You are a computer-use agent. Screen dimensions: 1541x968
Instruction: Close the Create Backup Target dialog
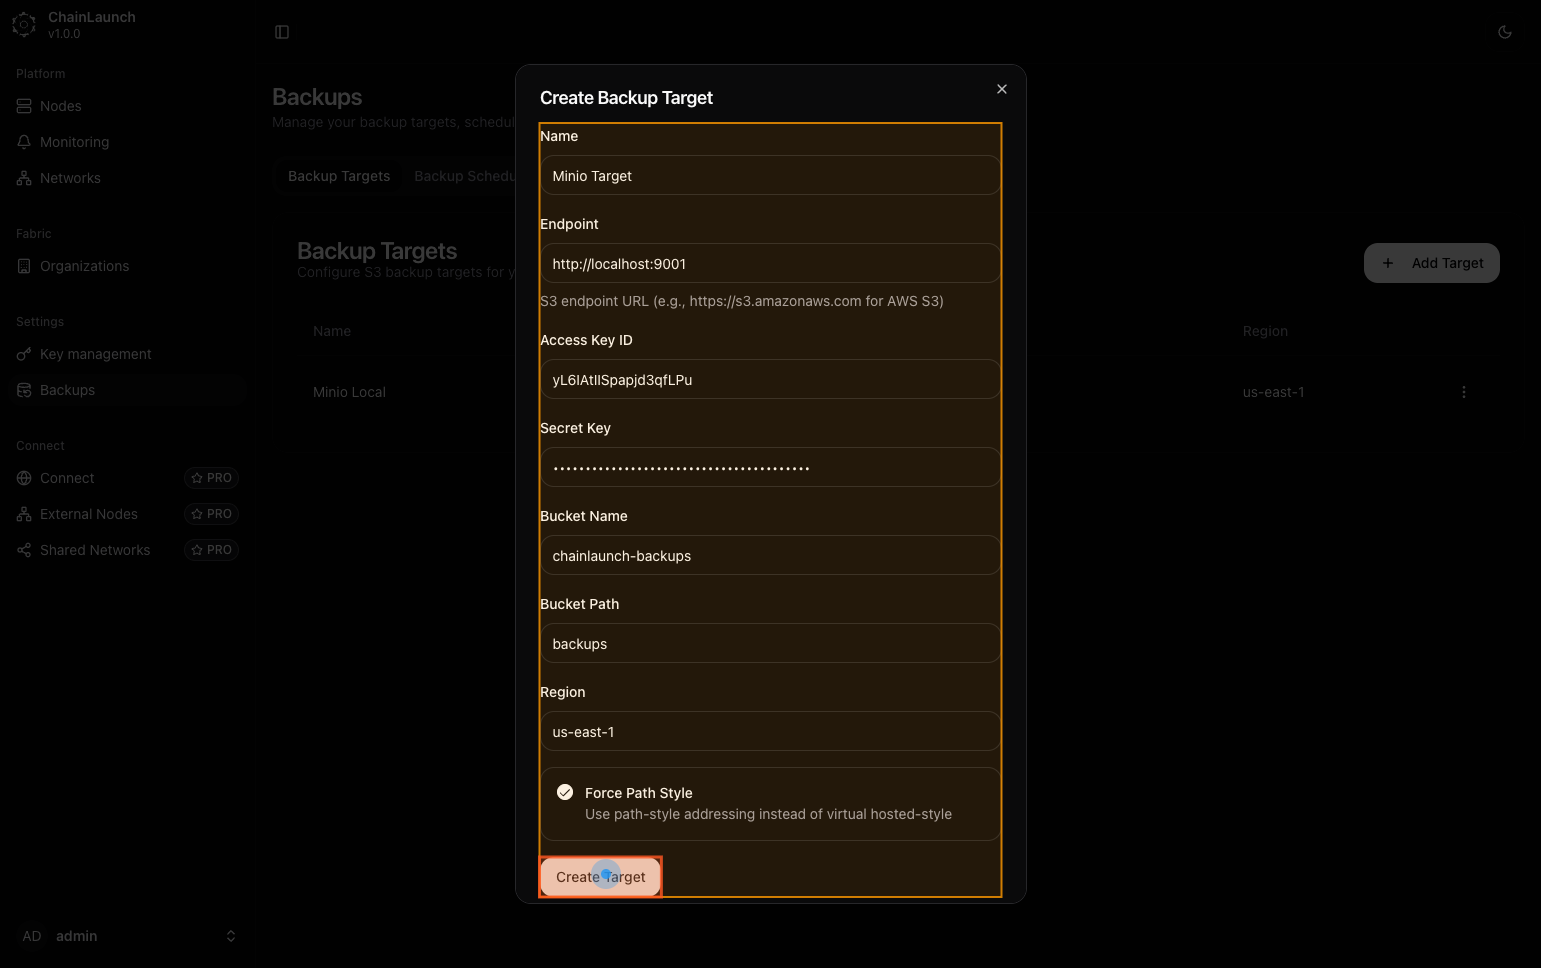click(x=1001, y=89)
